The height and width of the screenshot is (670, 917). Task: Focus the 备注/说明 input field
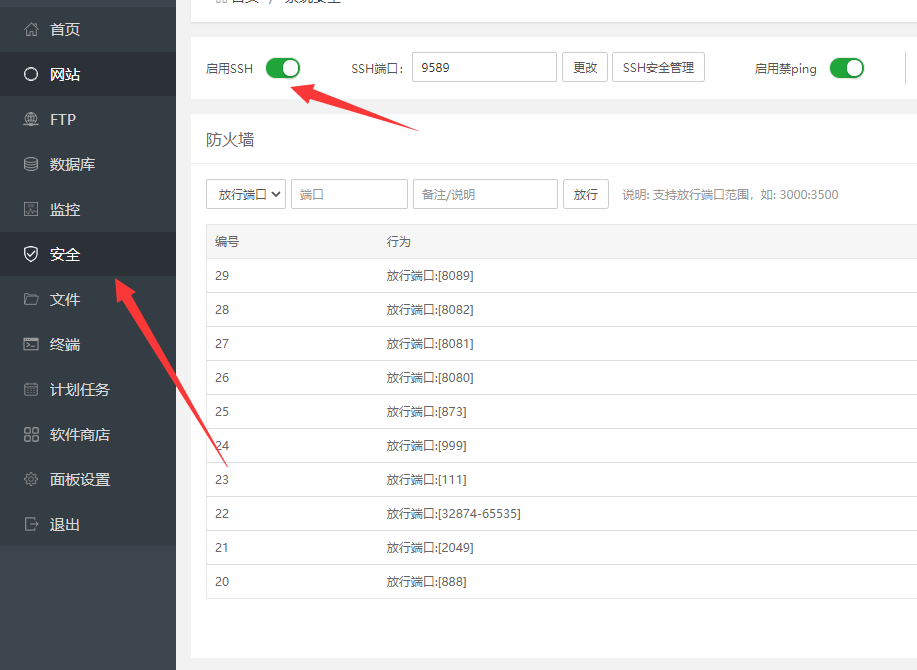click(485, 194)
